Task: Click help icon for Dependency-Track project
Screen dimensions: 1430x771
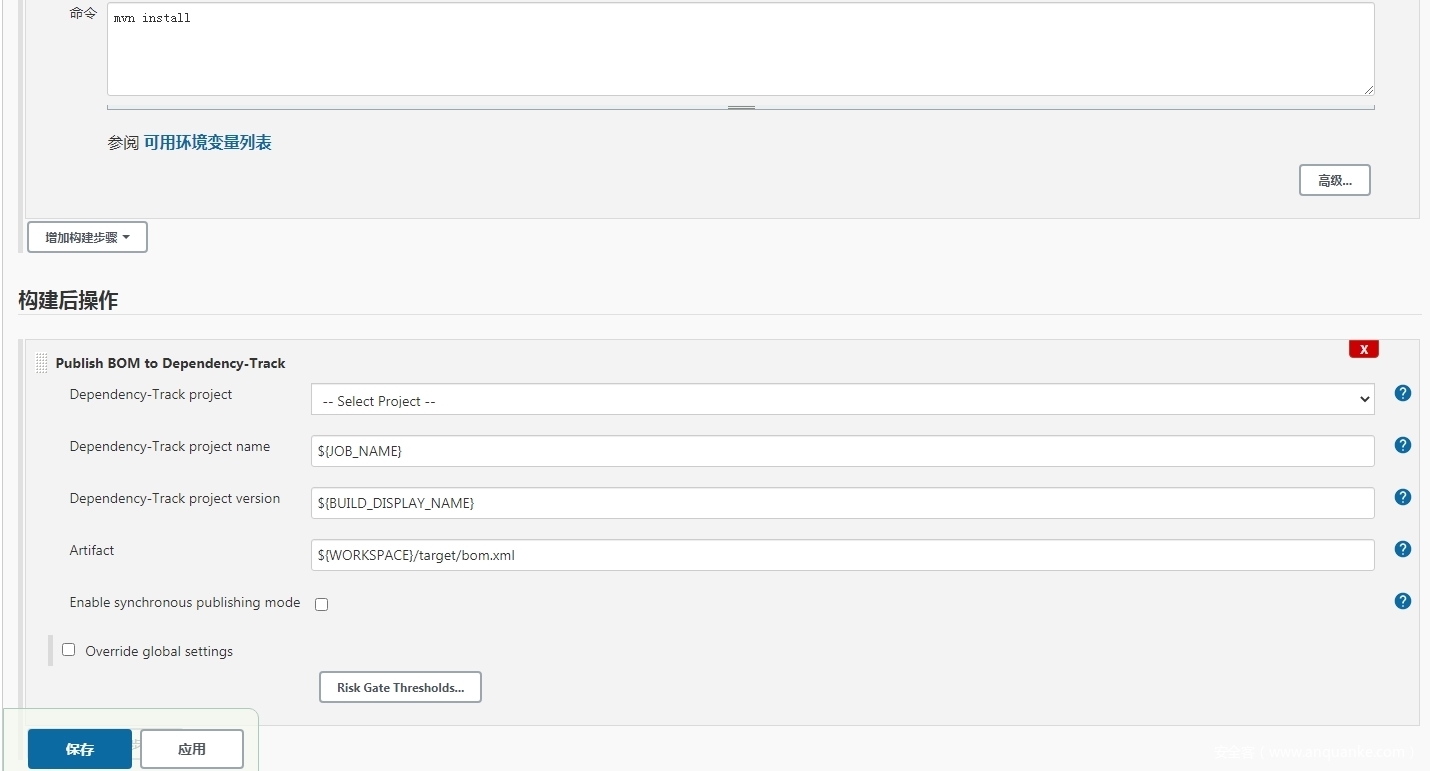Action: (1402, 393)
